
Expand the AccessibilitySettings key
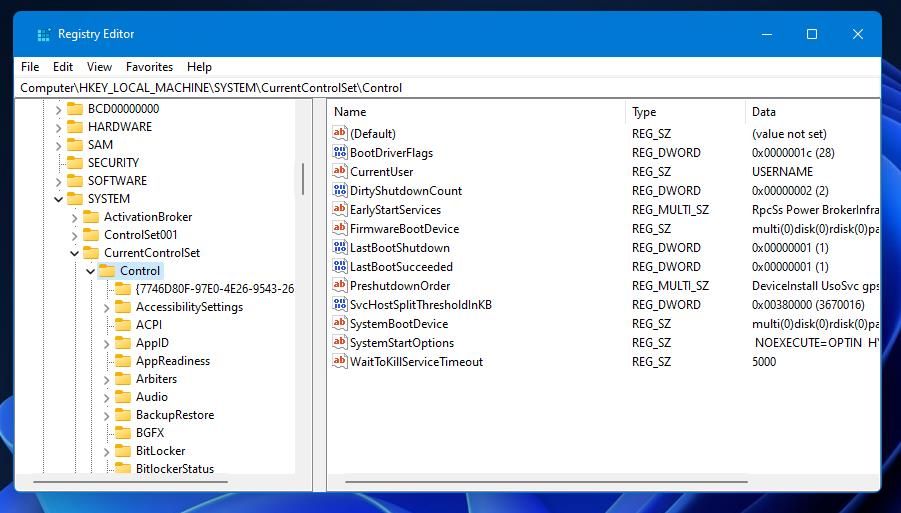coord(106,307)
